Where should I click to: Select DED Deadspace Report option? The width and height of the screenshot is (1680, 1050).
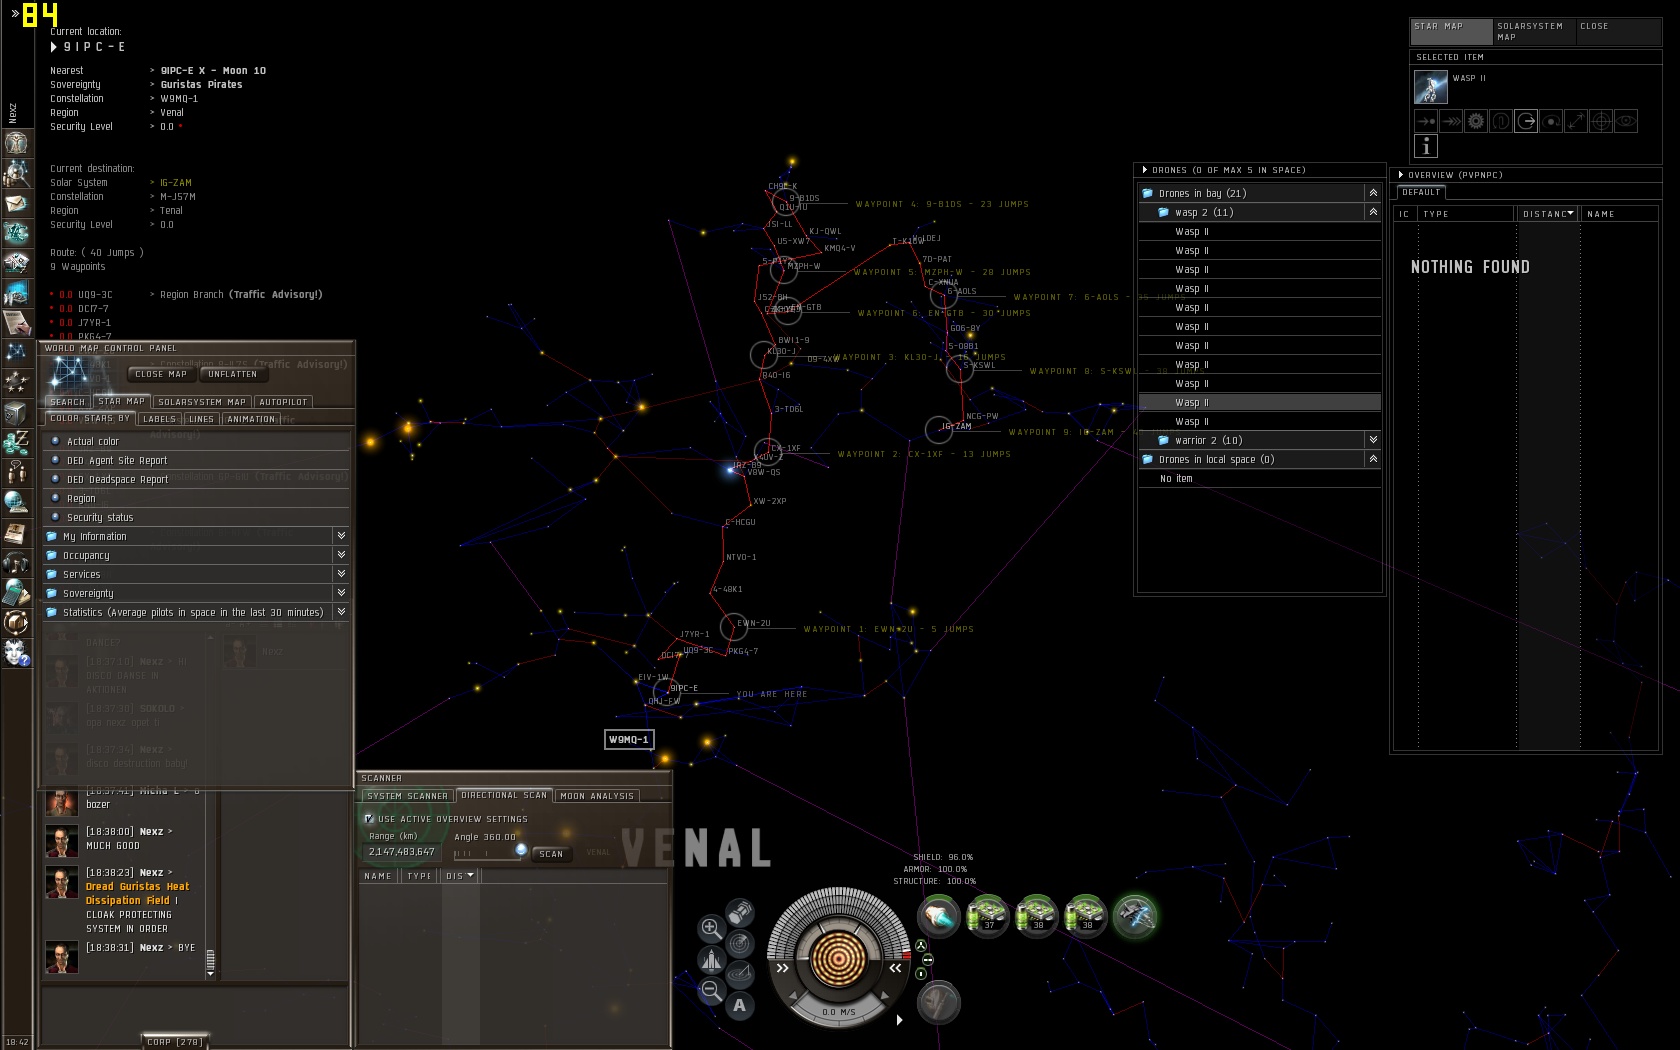[x=197, y=479]
